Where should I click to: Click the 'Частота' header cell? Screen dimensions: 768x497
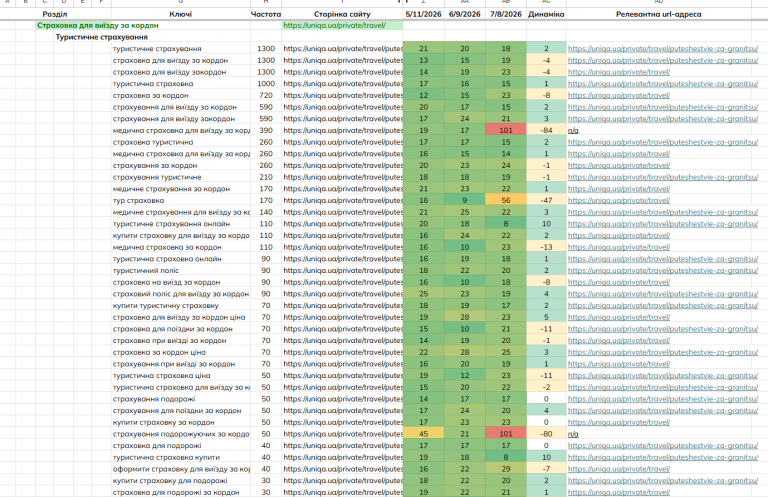(x=266, y=14)
